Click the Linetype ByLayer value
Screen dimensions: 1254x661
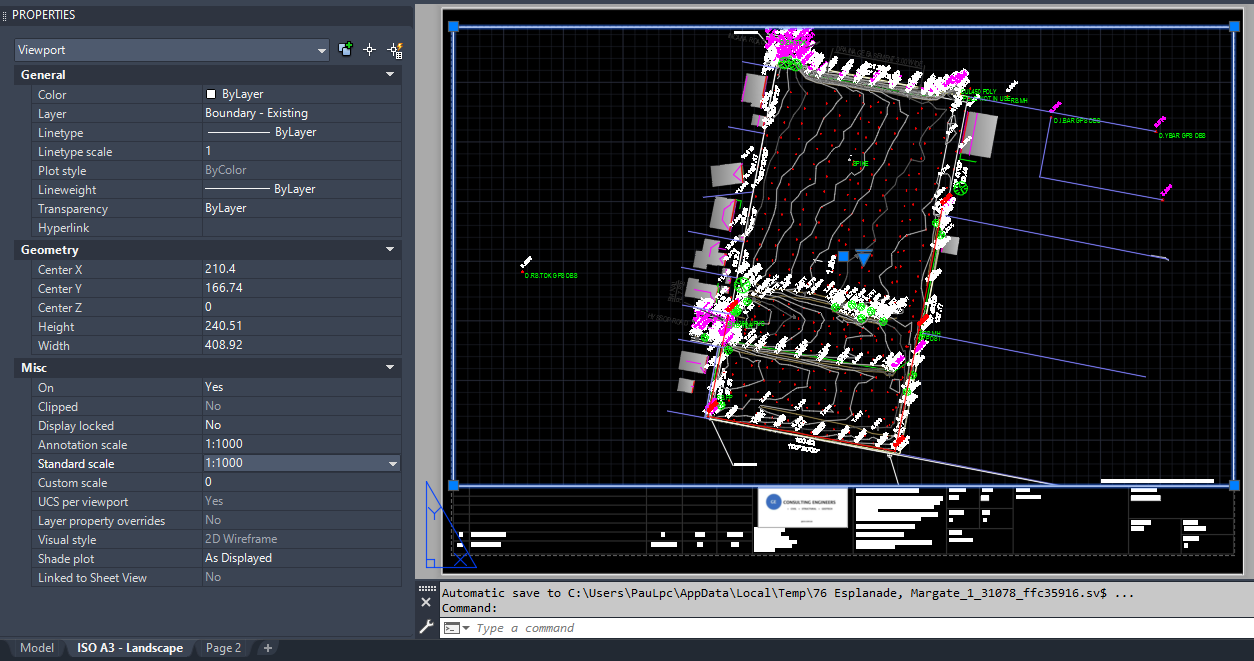tap(302, 132)
